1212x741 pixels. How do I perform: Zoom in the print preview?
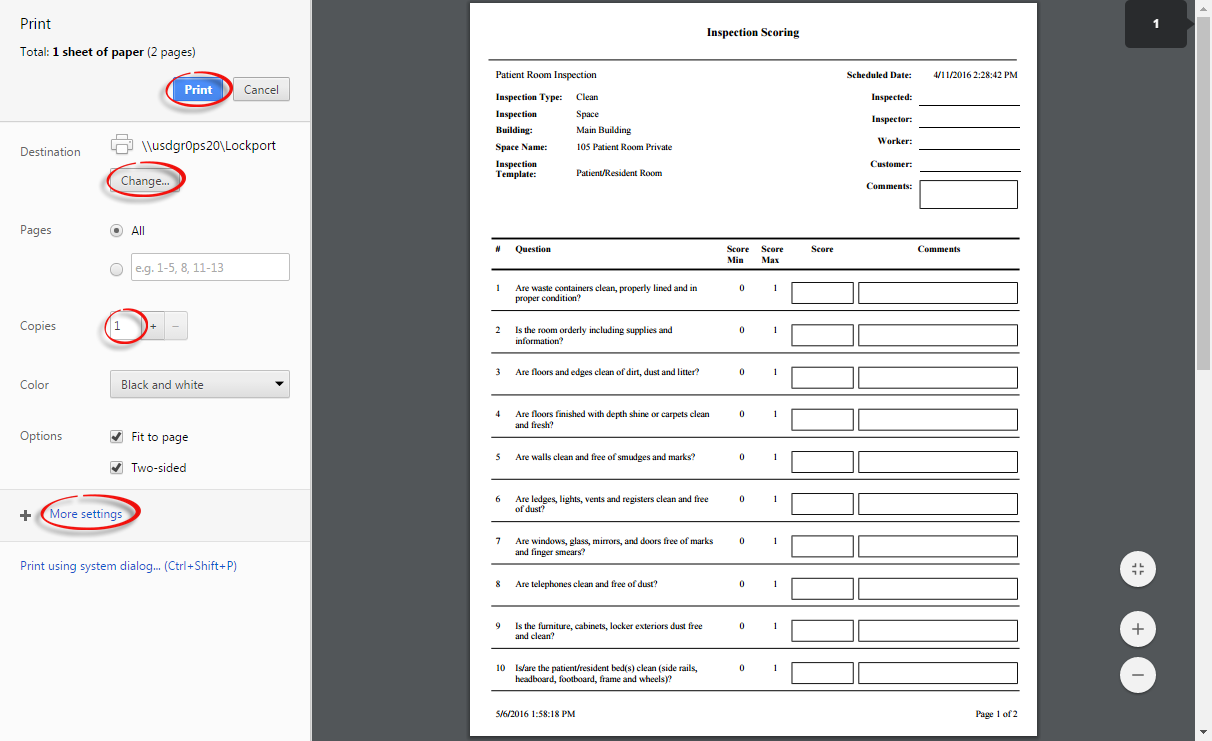(1137, 629)
